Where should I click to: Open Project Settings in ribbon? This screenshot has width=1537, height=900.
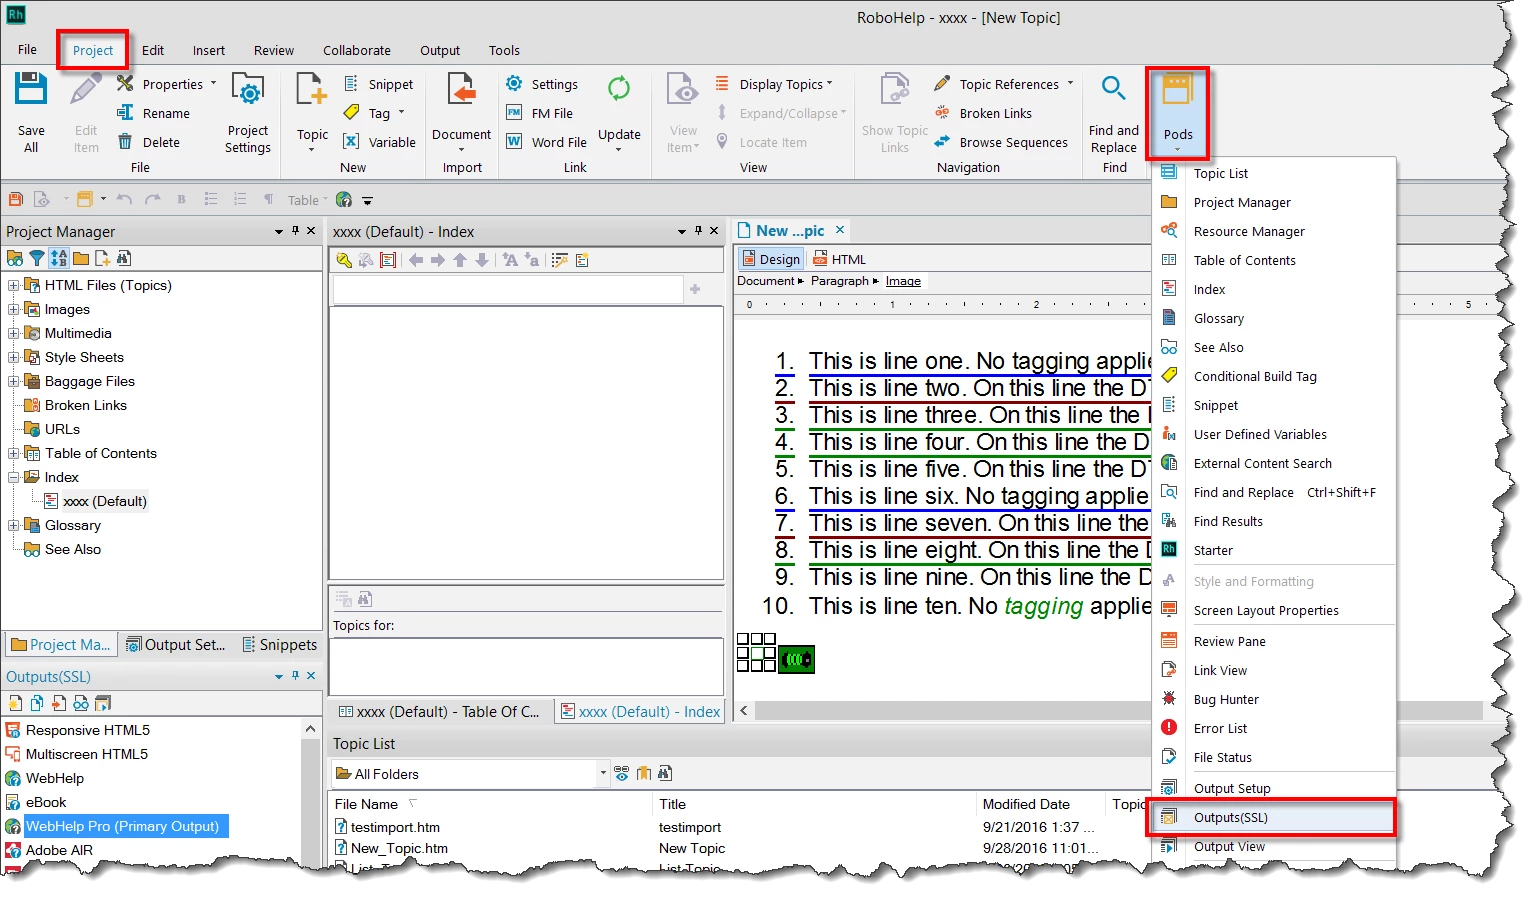point(247,113)
